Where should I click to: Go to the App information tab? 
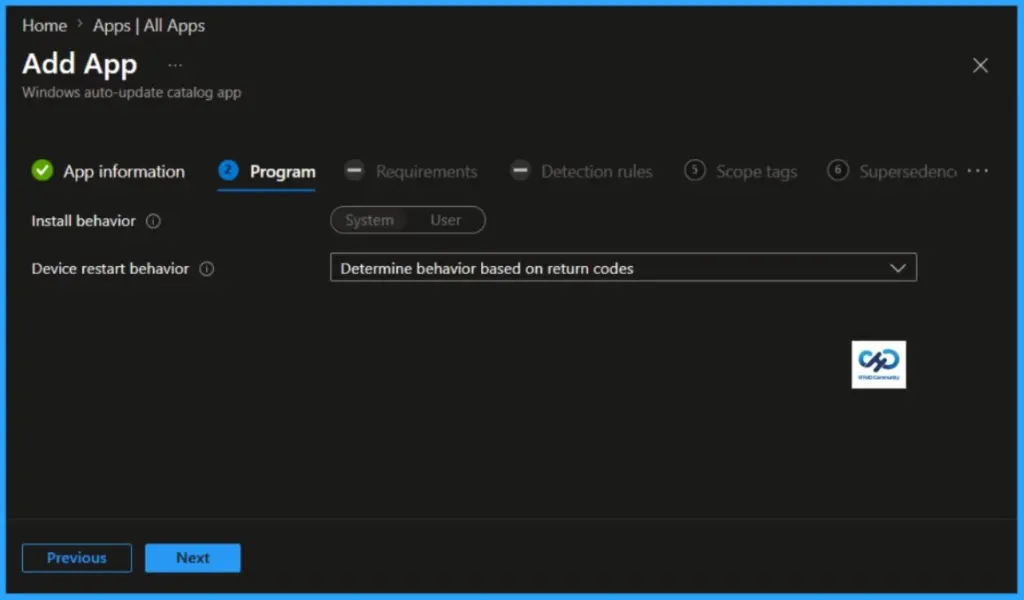[108, 171]
